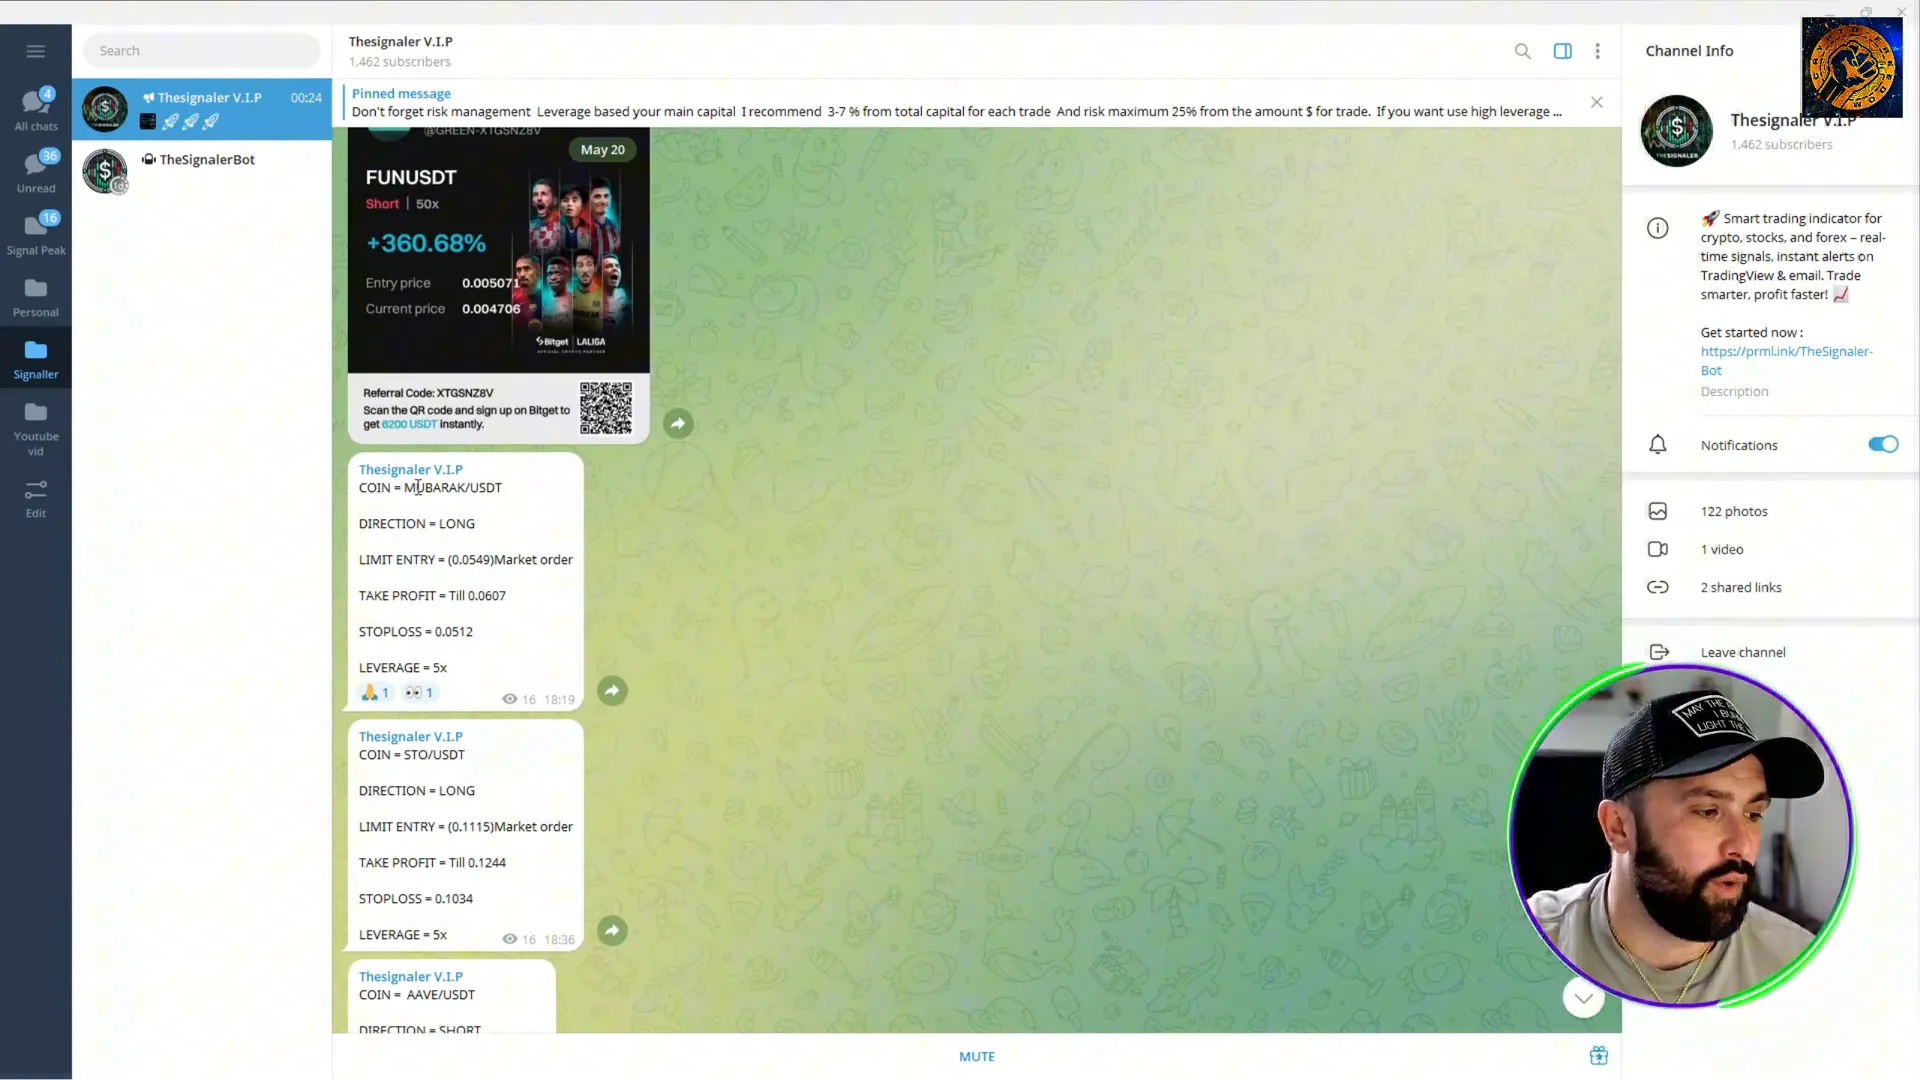The width and height of the screenshot is (1920, 1080).
Task: Click the MUTE button
Action: click(976, 1056)
